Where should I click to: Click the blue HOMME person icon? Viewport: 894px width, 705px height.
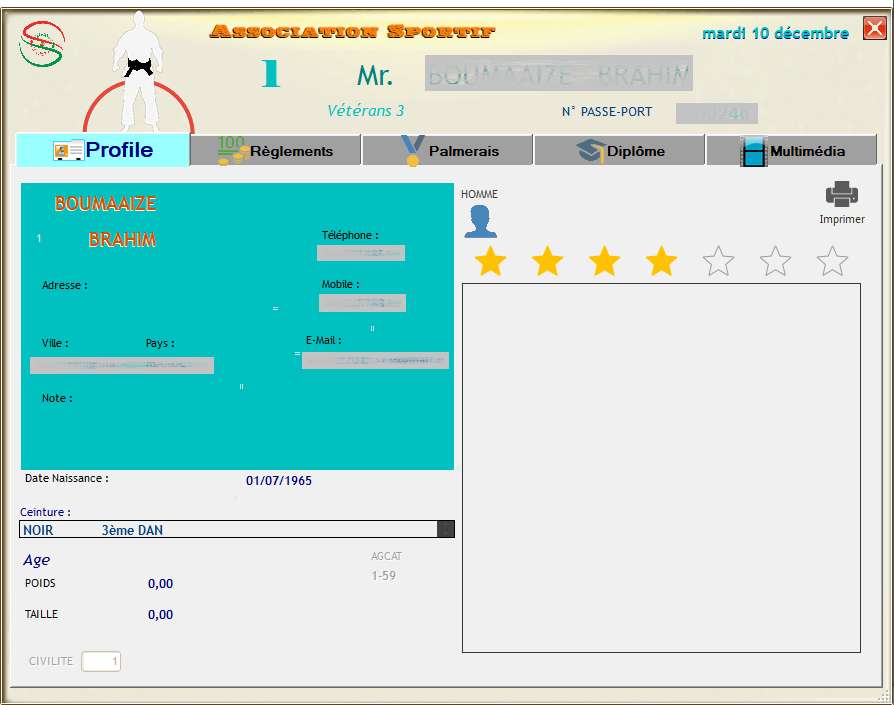[480, 222]
